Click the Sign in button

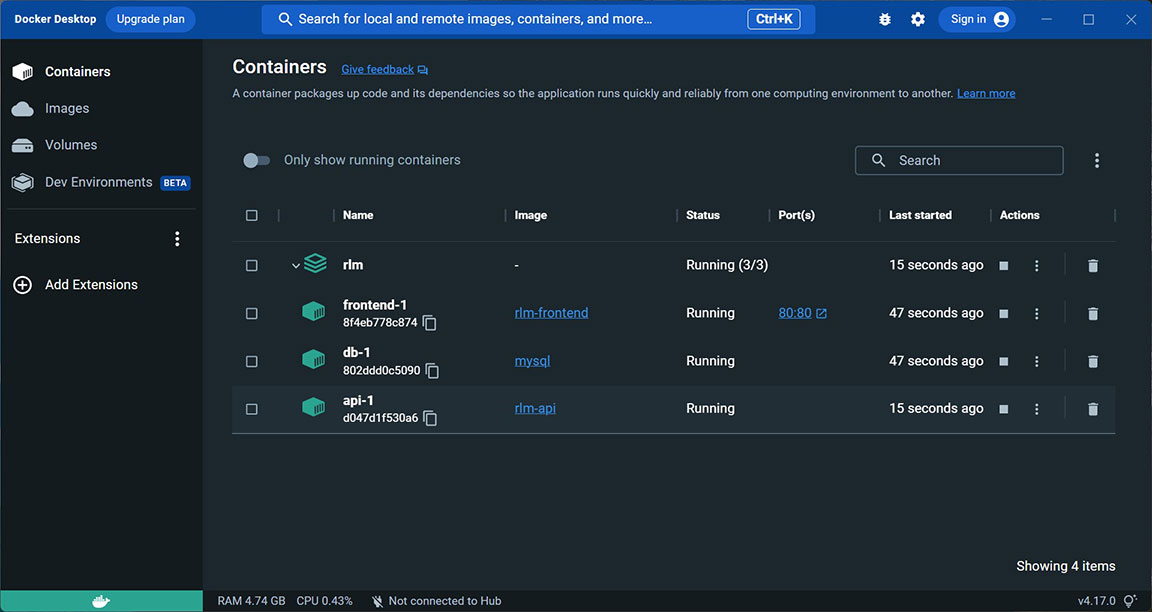pos(977,19)
